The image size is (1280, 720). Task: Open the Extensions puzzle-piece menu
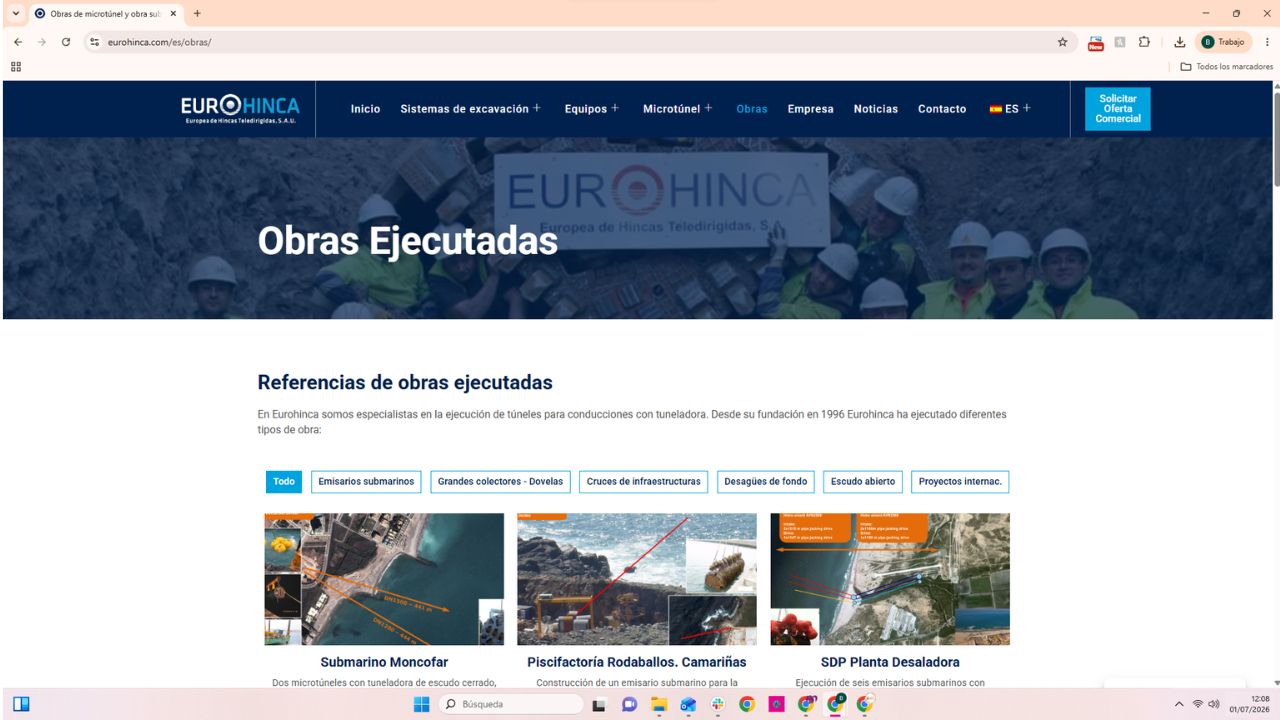click(x=1144, y=42)
